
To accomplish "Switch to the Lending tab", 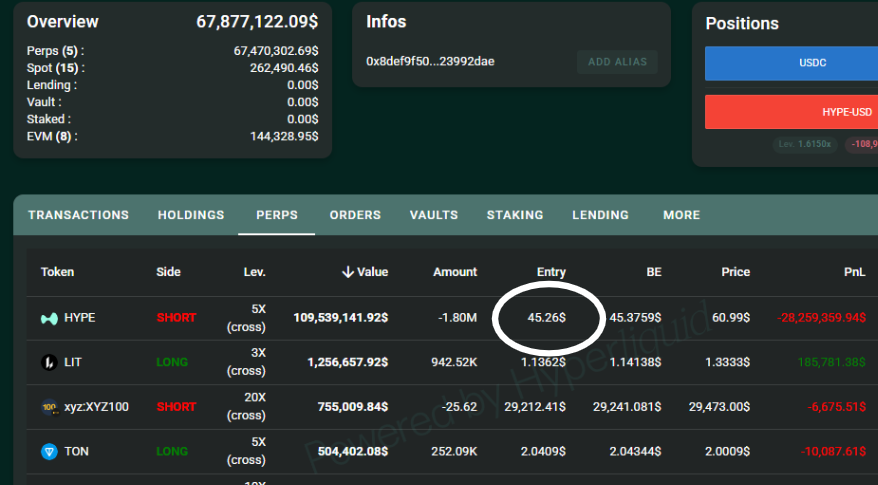I will pos(600,215).
